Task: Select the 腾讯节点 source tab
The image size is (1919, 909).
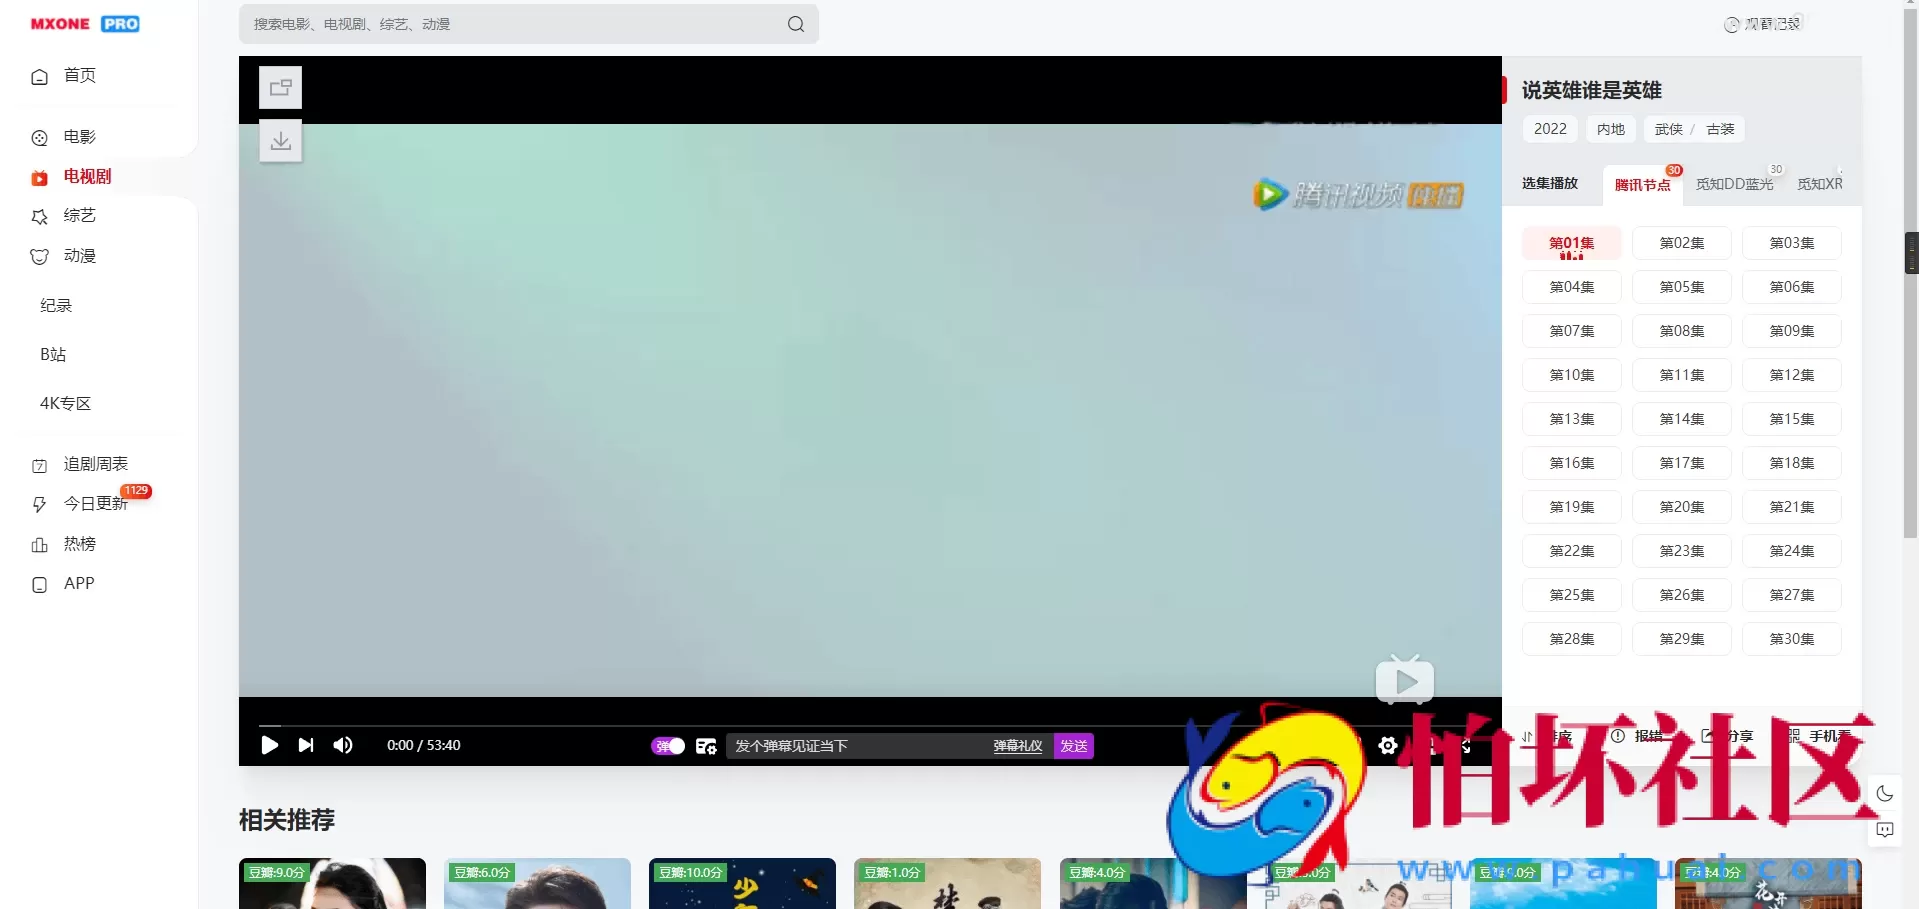Action: (1642, 185)
